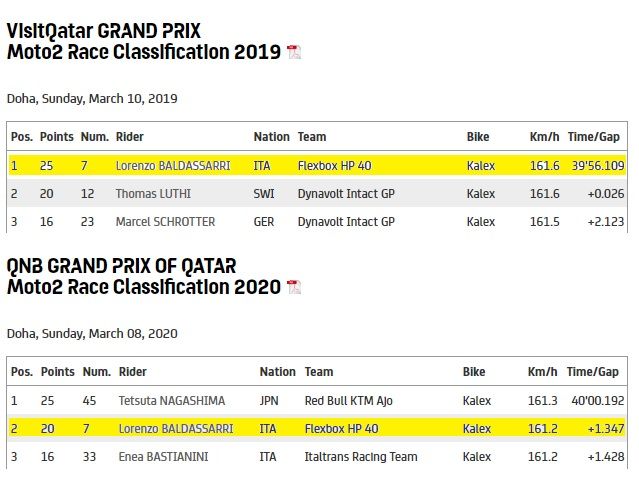This screenshot has height=487, width=639.
Task: Click the Points column header in 2020 table
Action: coord(57,372)
